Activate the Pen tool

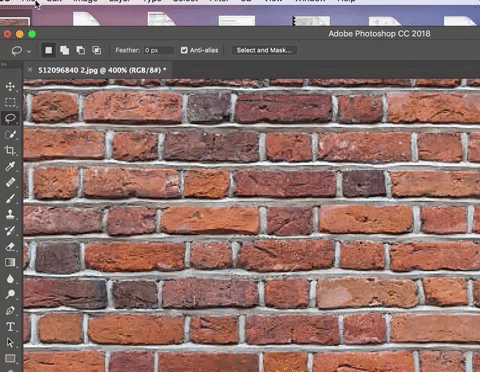(x=10, y=311)
